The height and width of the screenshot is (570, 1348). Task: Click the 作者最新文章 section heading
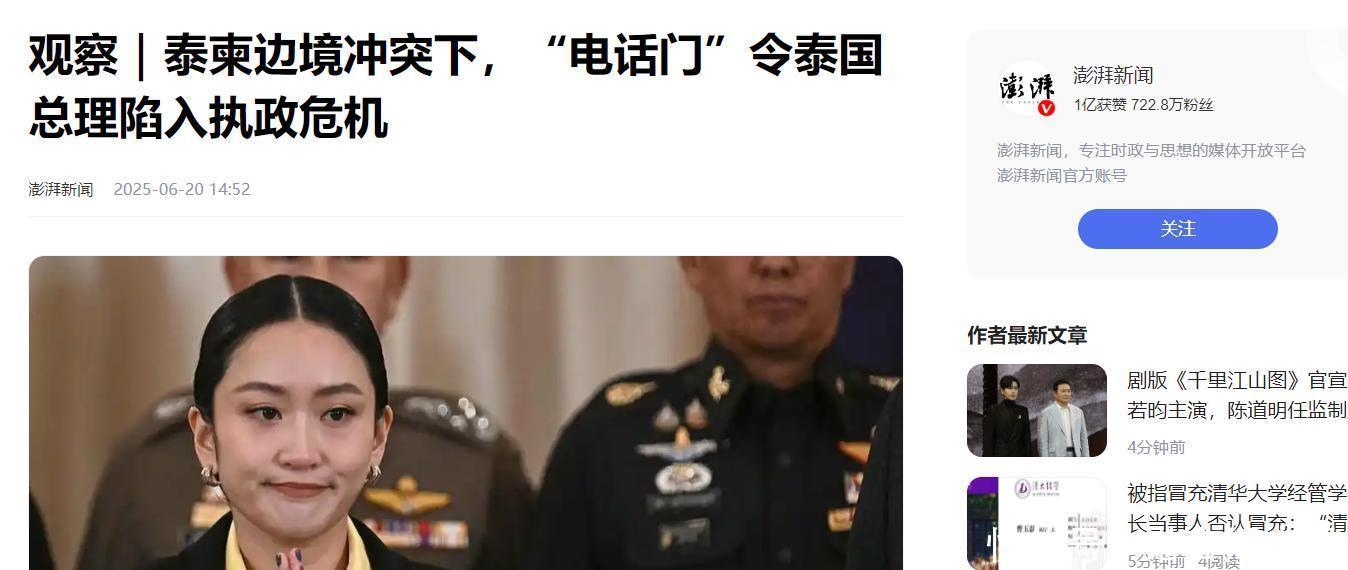(x=1027, y=335)
